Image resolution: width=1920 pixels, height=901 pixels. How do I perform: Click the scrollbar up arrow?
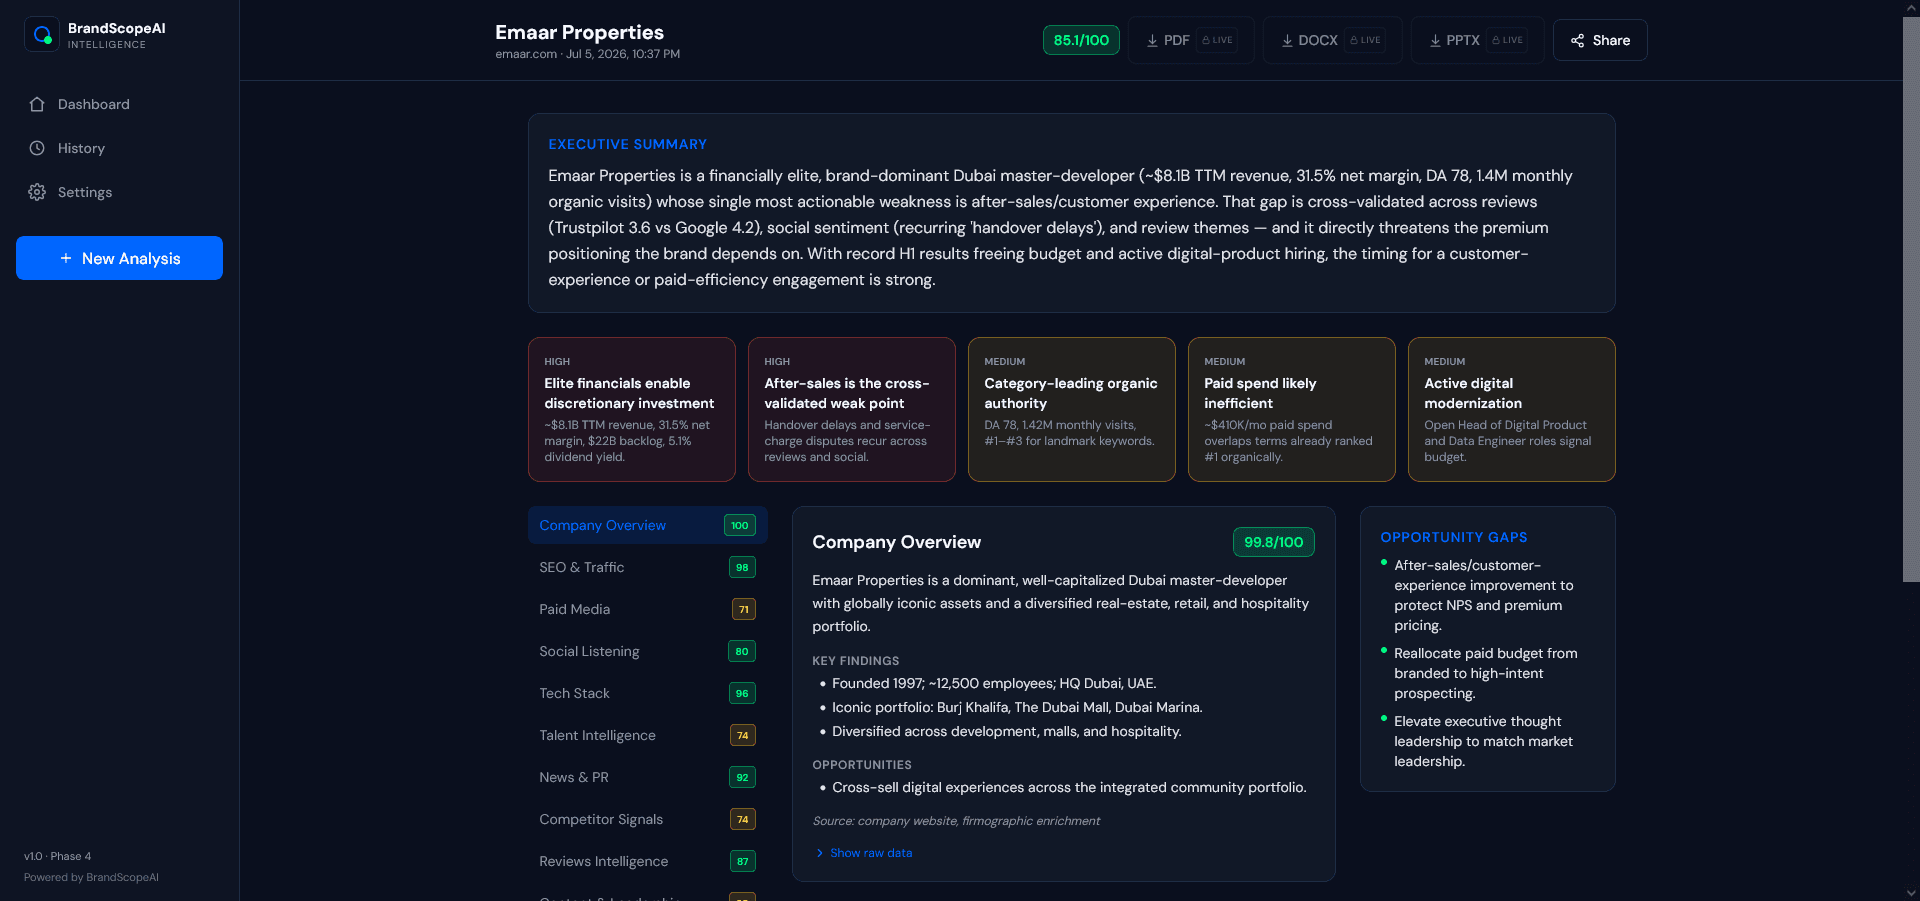[x=1911, y=7]
